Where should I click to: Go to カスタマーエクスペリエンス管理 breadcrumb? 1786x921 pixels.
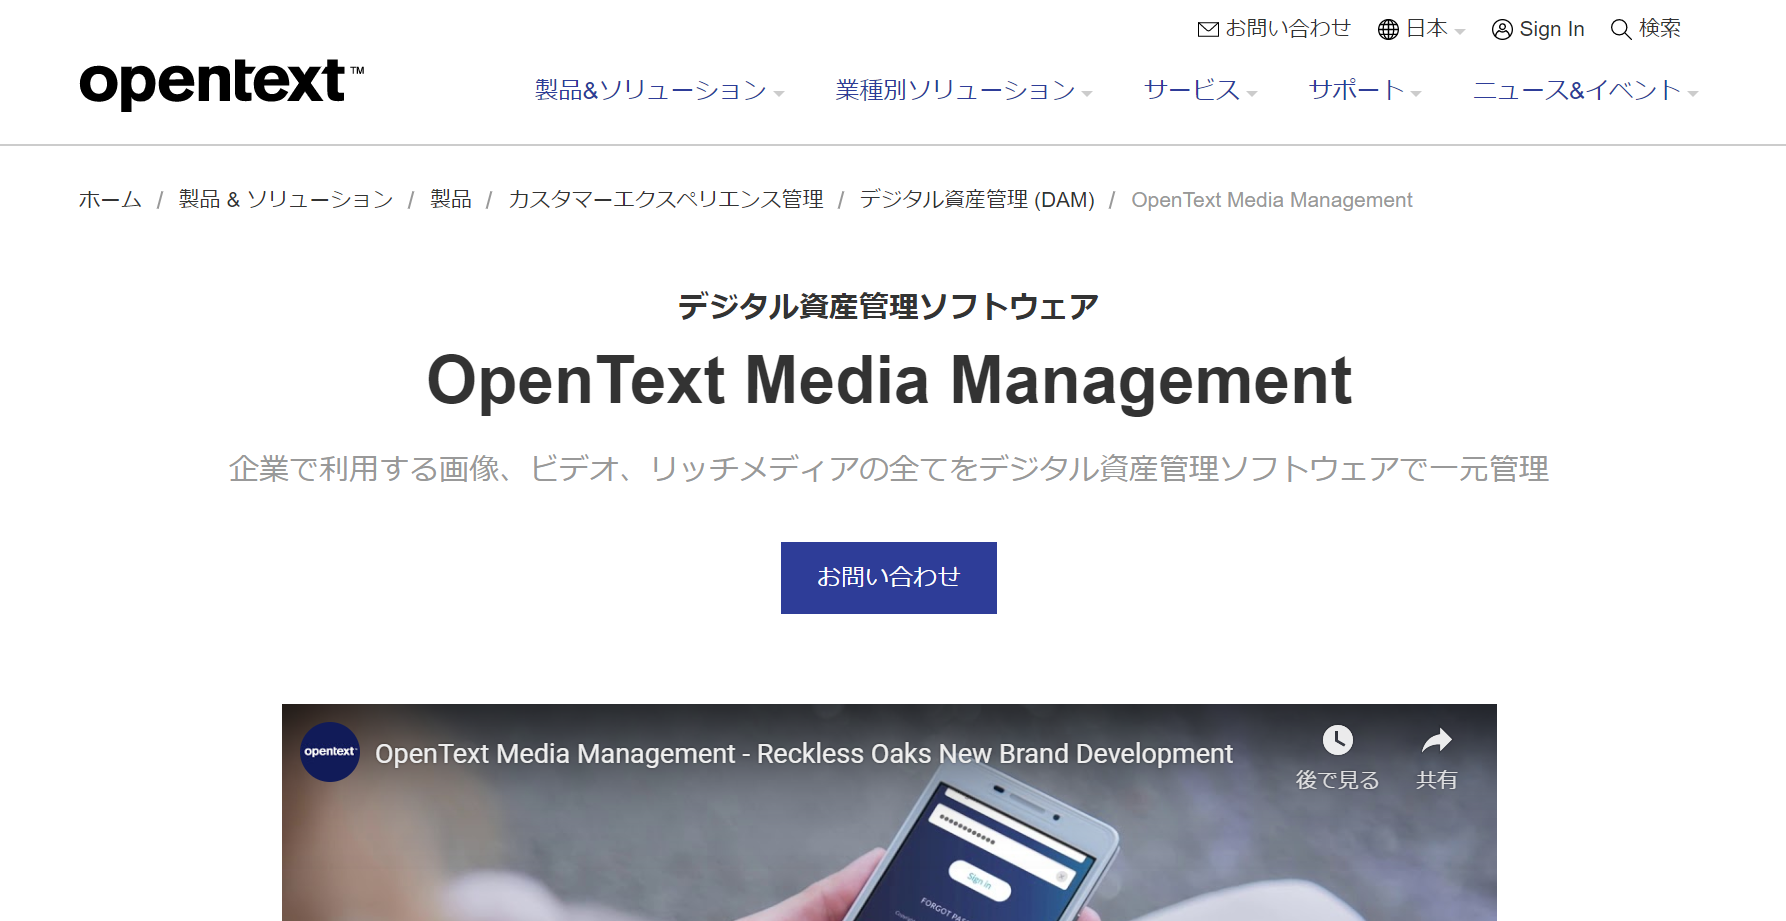(666, 200)
